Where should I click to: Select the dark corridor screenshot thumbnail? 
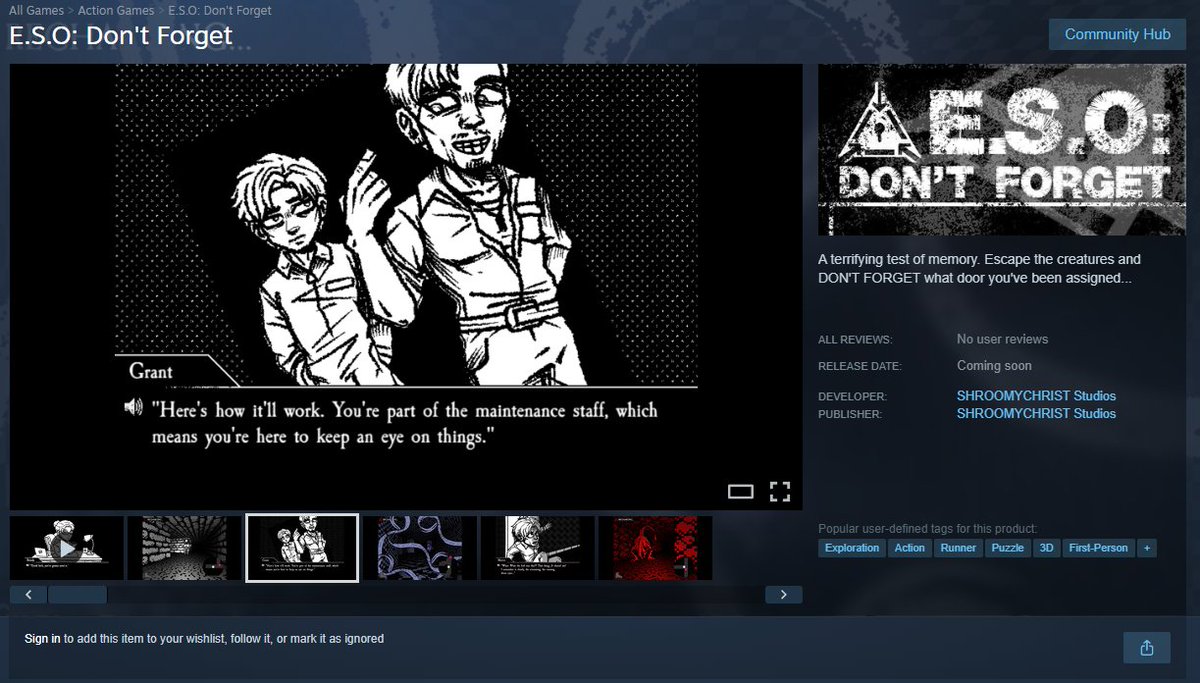pyautogui.click(x=184, y=548)
